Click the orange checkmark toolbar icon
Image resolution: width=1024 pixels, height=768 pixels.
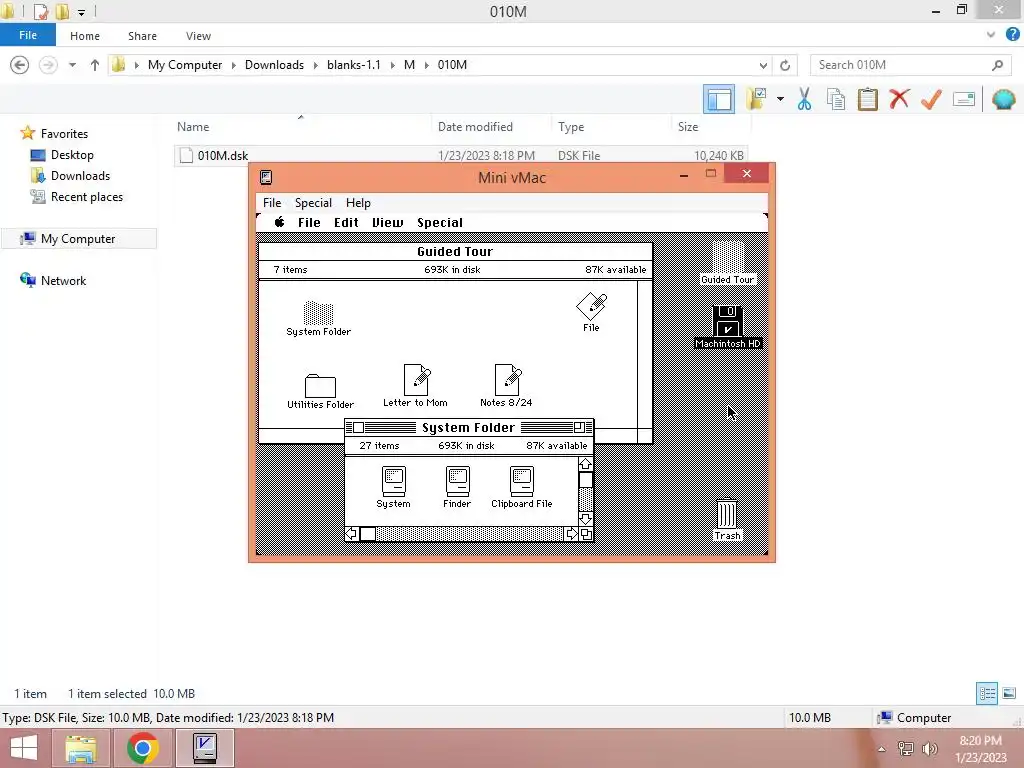[x=931, y=99]
